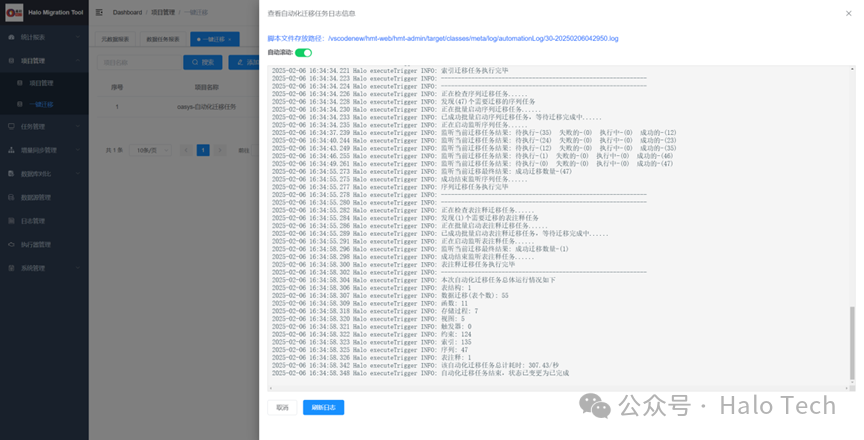Viewport: 864px width, 440px height.
Task: Select the blue 一键迁移 tab
Action: (214, 39)
